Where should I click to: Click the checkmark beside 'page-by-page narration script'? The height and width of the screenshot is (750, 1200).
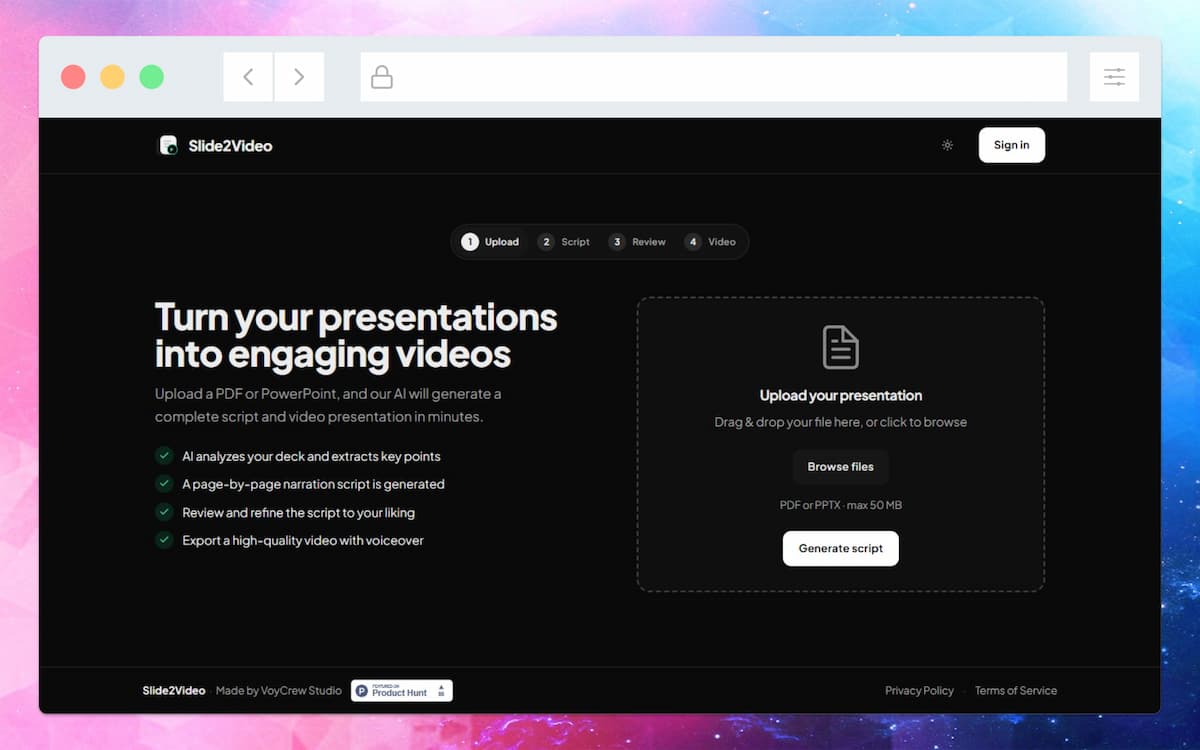point(164,484)
